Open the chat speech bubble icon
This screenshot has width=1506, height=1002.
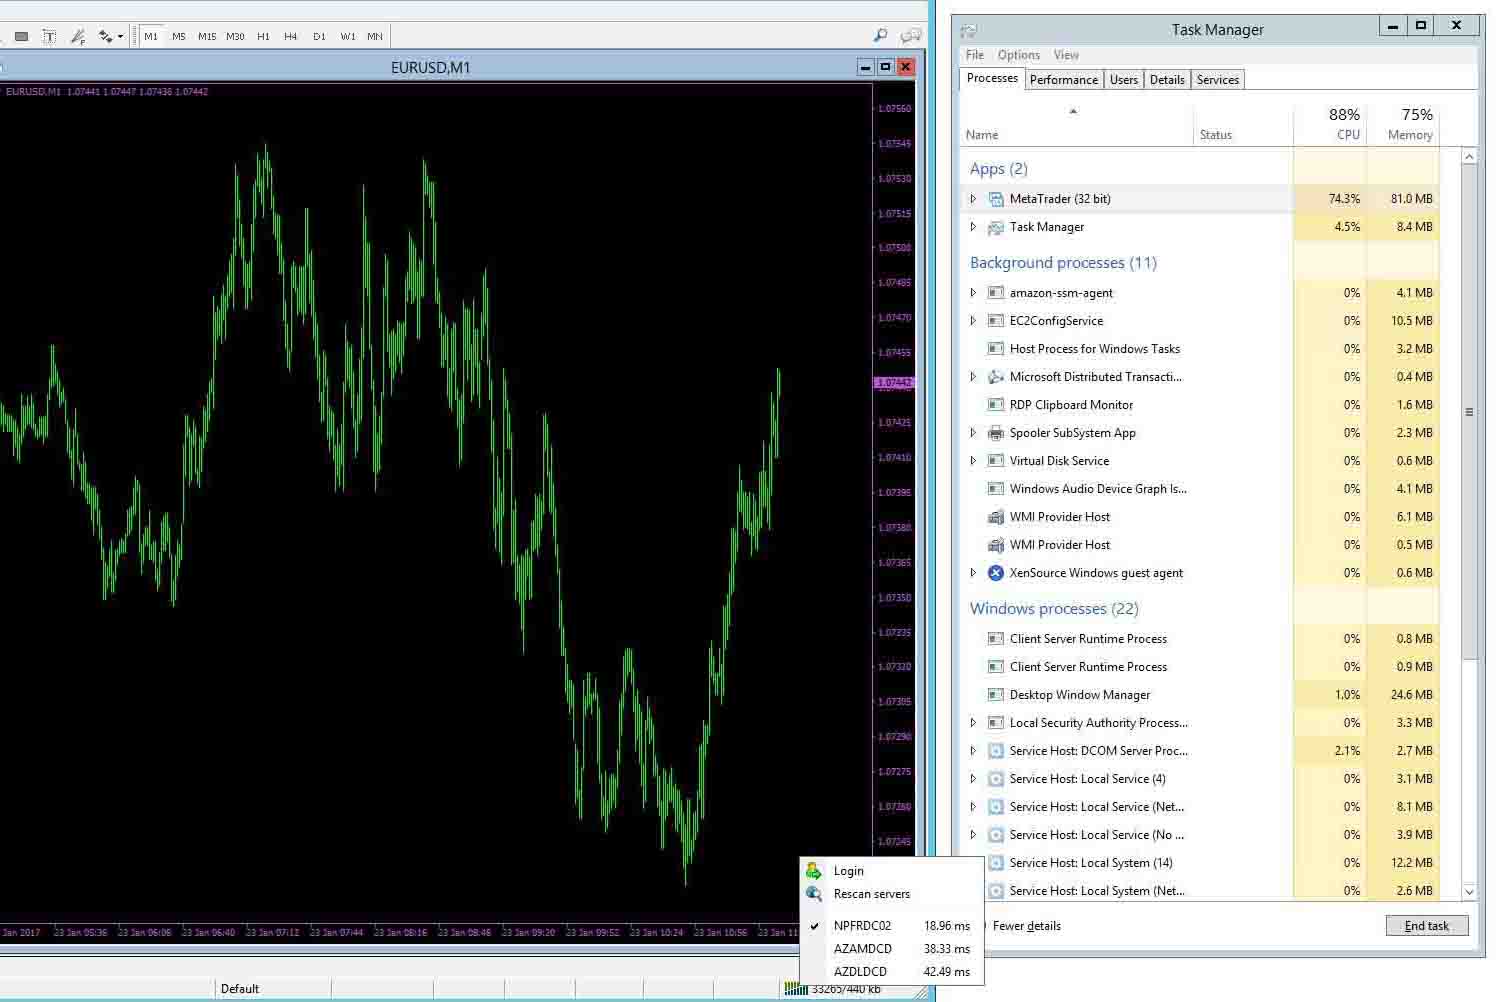click(x=910, y=36)
